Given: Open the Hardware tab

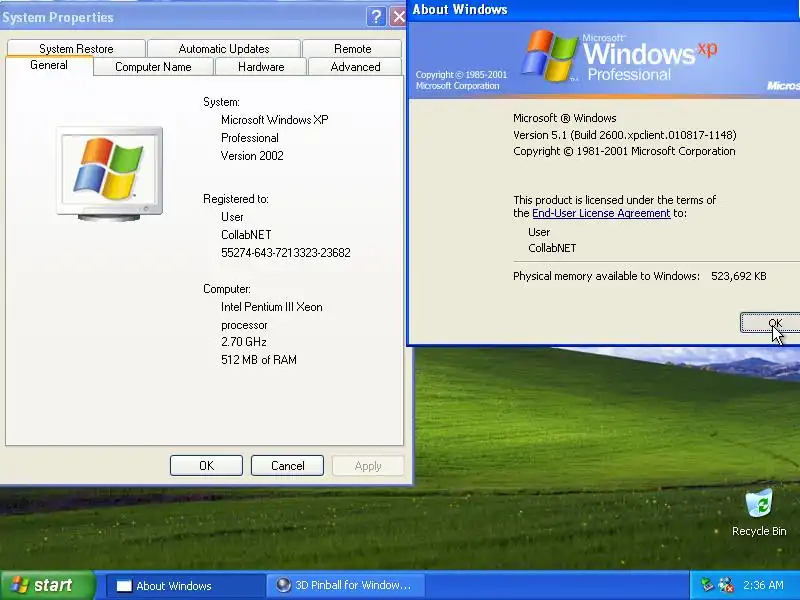Looking at the screenshot, I should point(261,67).
